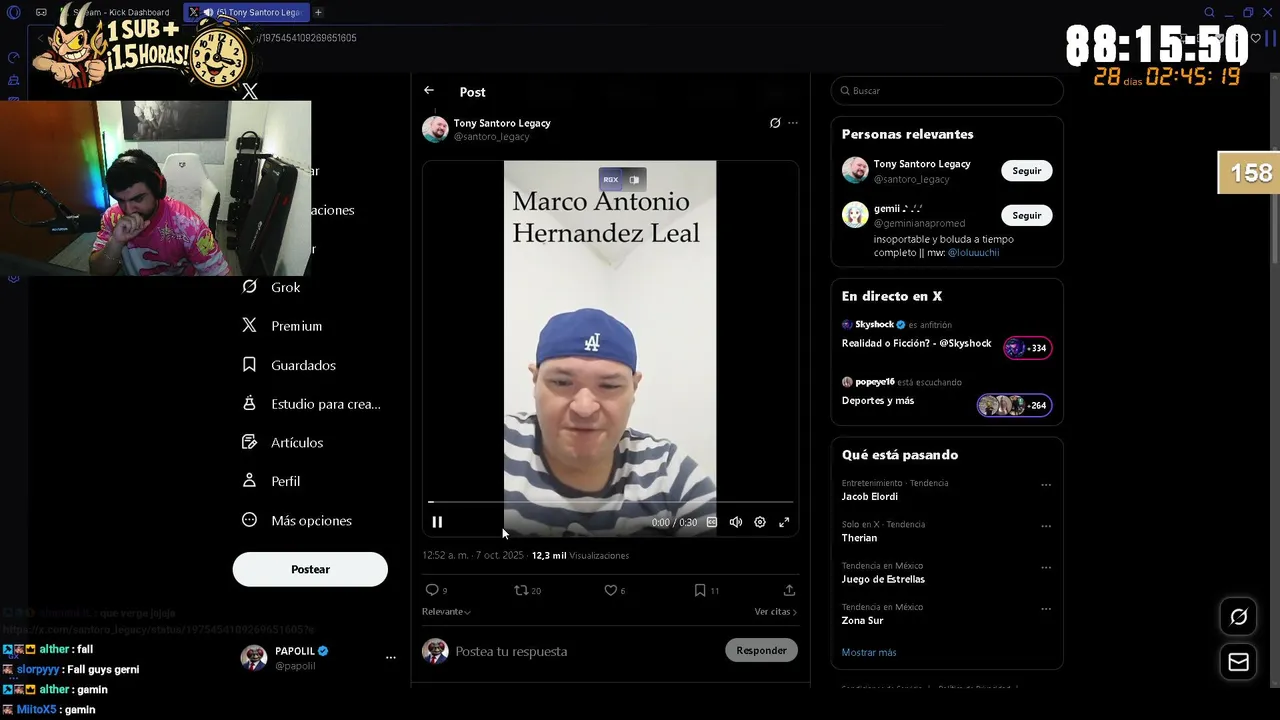Click the share post icon

tap(789, 590)
